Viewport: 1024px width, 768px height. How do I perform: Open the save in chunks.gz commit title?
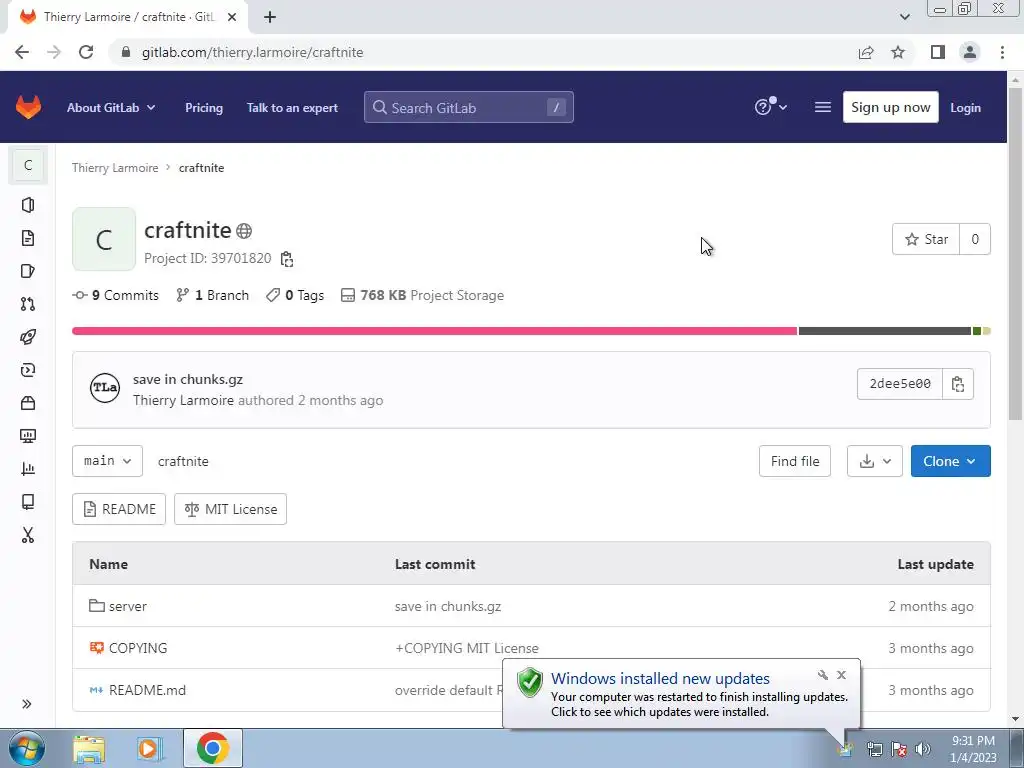click(x=188, y=379)
